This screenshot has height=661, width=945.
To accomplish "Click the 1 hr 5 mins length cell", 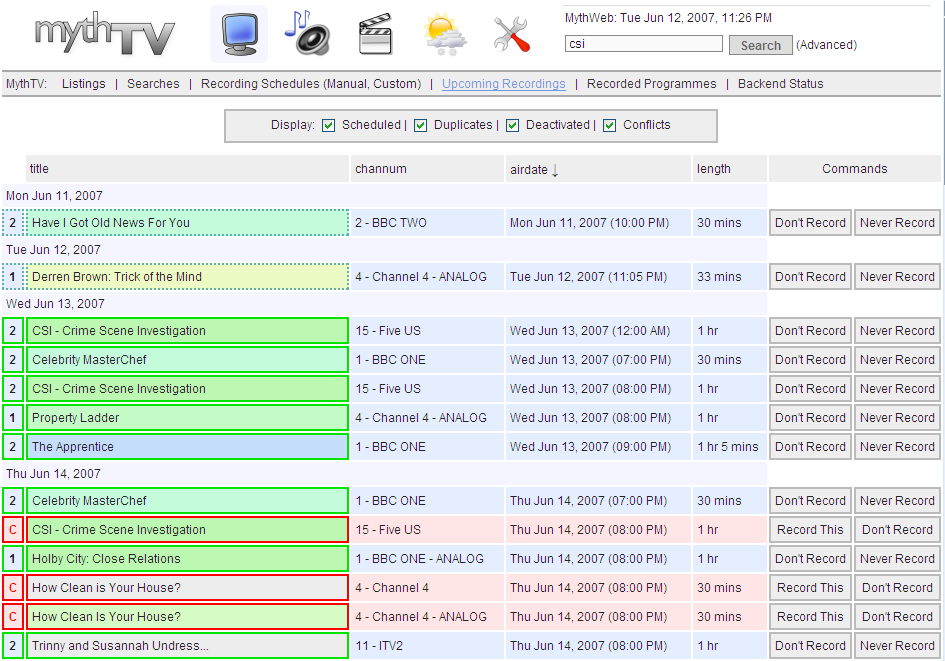I will pyautogui.click(x=729, y=446).
